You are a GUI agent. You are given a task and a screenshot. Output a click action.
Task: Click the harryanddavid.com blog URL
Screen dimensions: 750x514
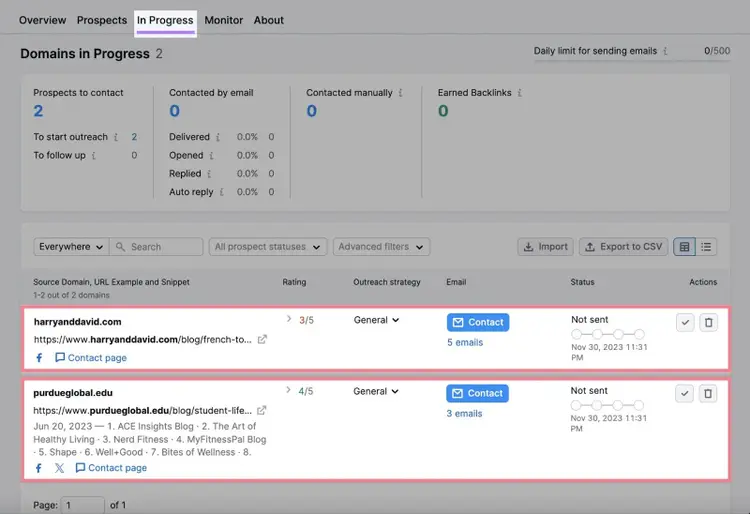coord(143,339)
